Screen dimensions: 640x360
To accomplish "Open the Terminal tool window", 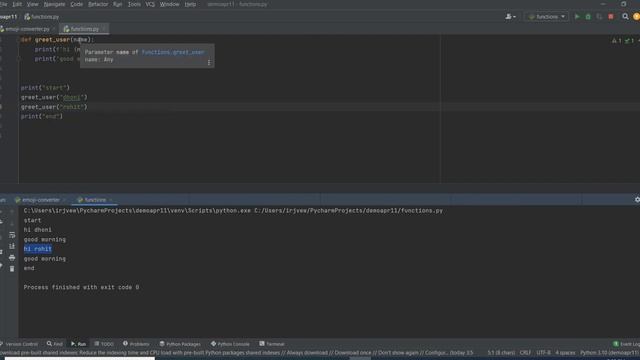I will (272, 344).
